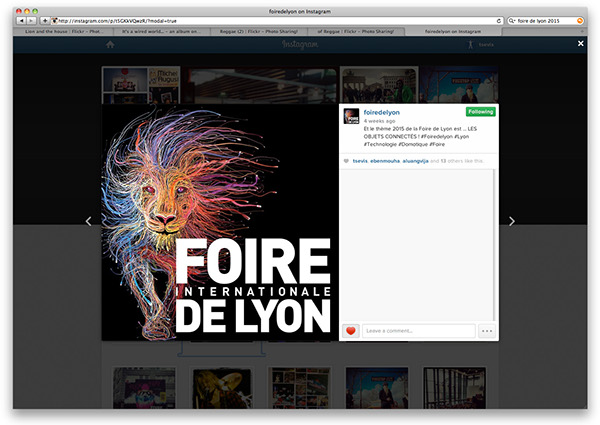Screen dimensions: 600x425
Task: Switch to 'Reggae (2)' Flickr tab
Action: pos(248,31)
